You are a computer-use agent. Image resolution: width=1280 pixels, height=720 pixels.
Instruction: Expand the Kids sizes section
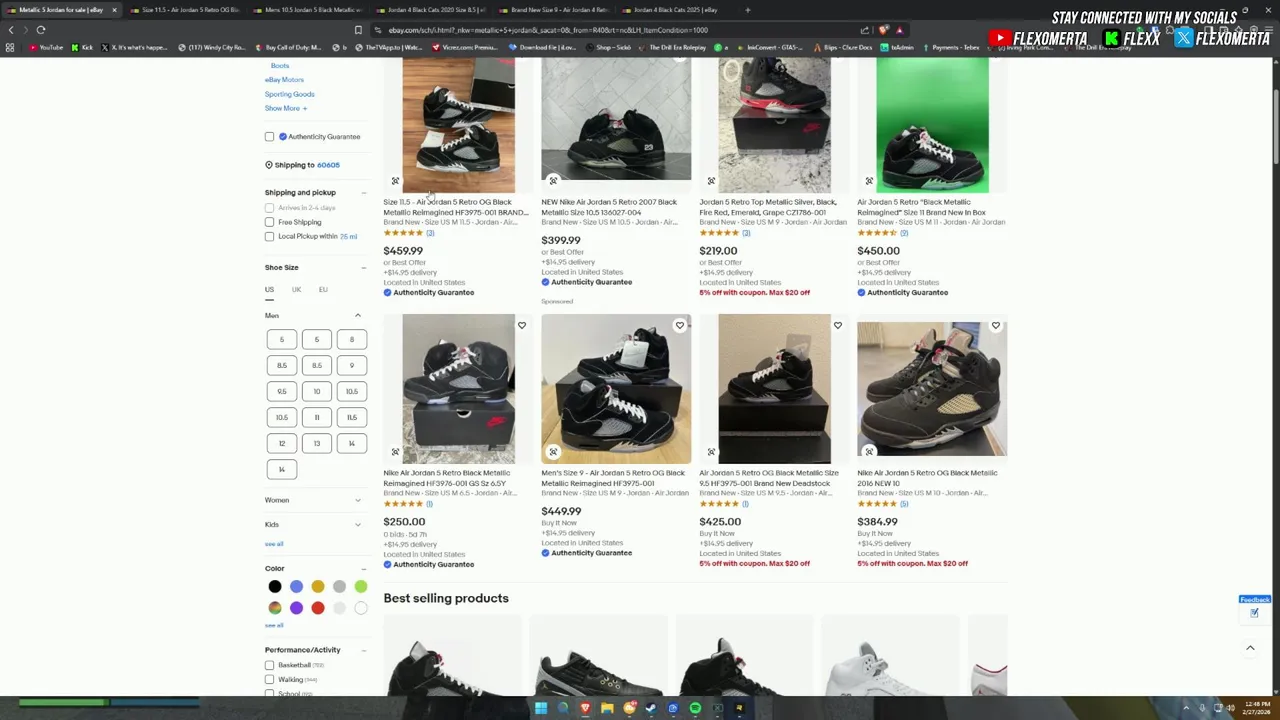tap(357, 524)
